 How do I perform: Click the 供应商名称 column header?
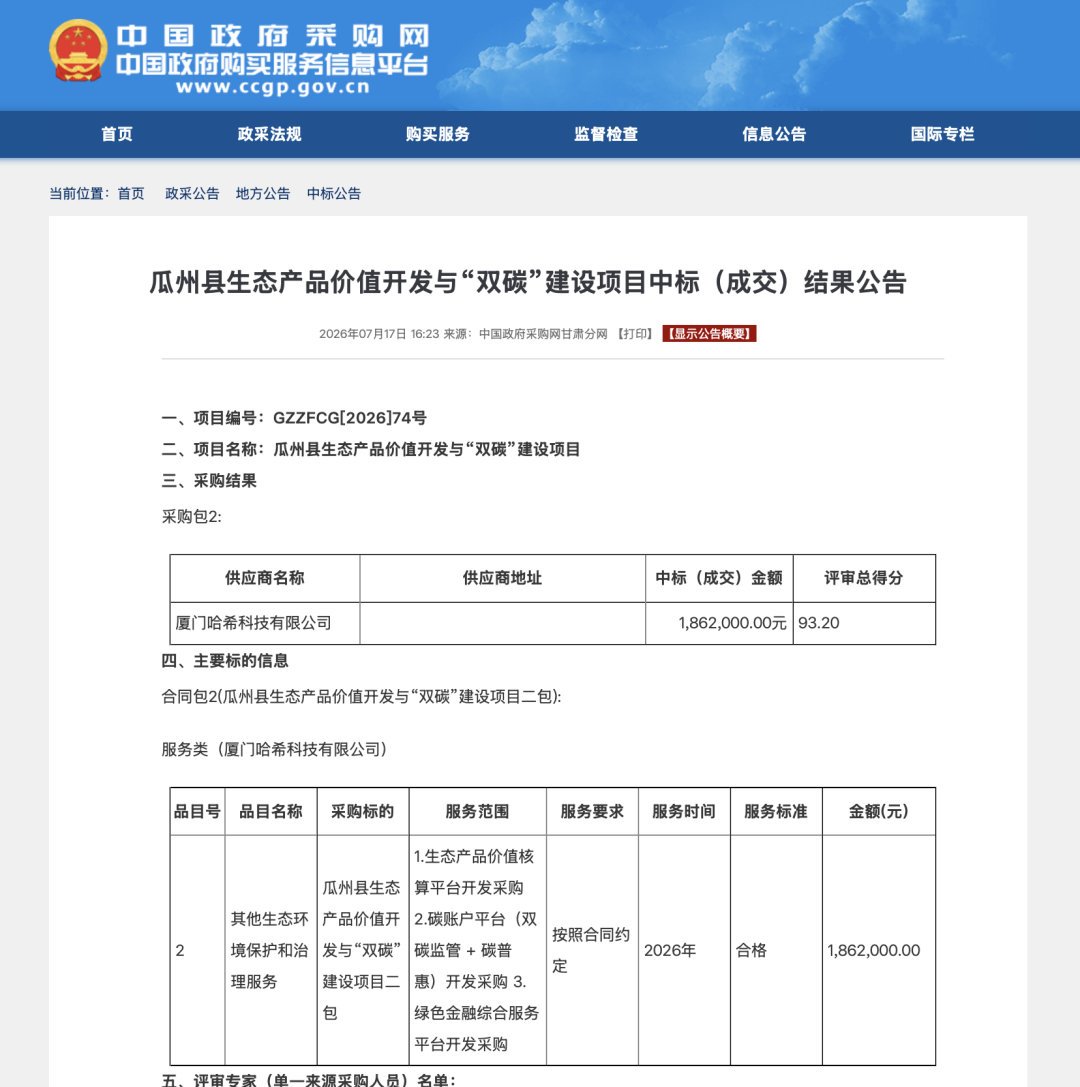(x=265, y=578)
